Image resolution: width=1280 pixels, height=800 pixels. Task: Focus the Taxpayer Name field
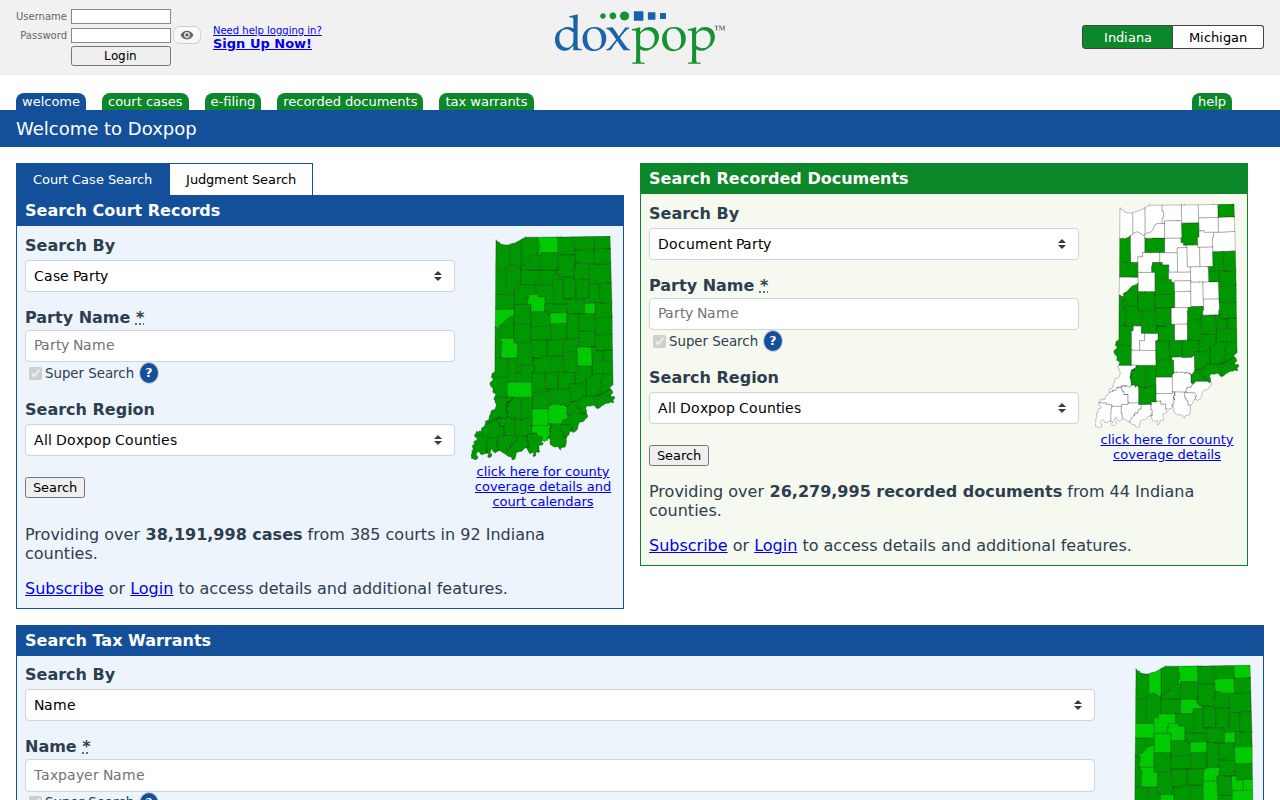coord(560,776)
